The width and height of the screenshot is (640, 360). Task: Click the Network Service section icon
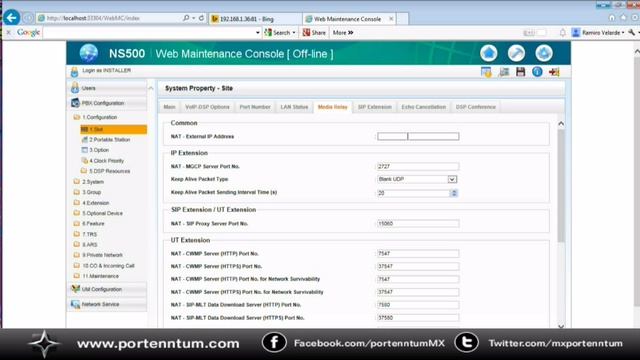tap(75, 304)
